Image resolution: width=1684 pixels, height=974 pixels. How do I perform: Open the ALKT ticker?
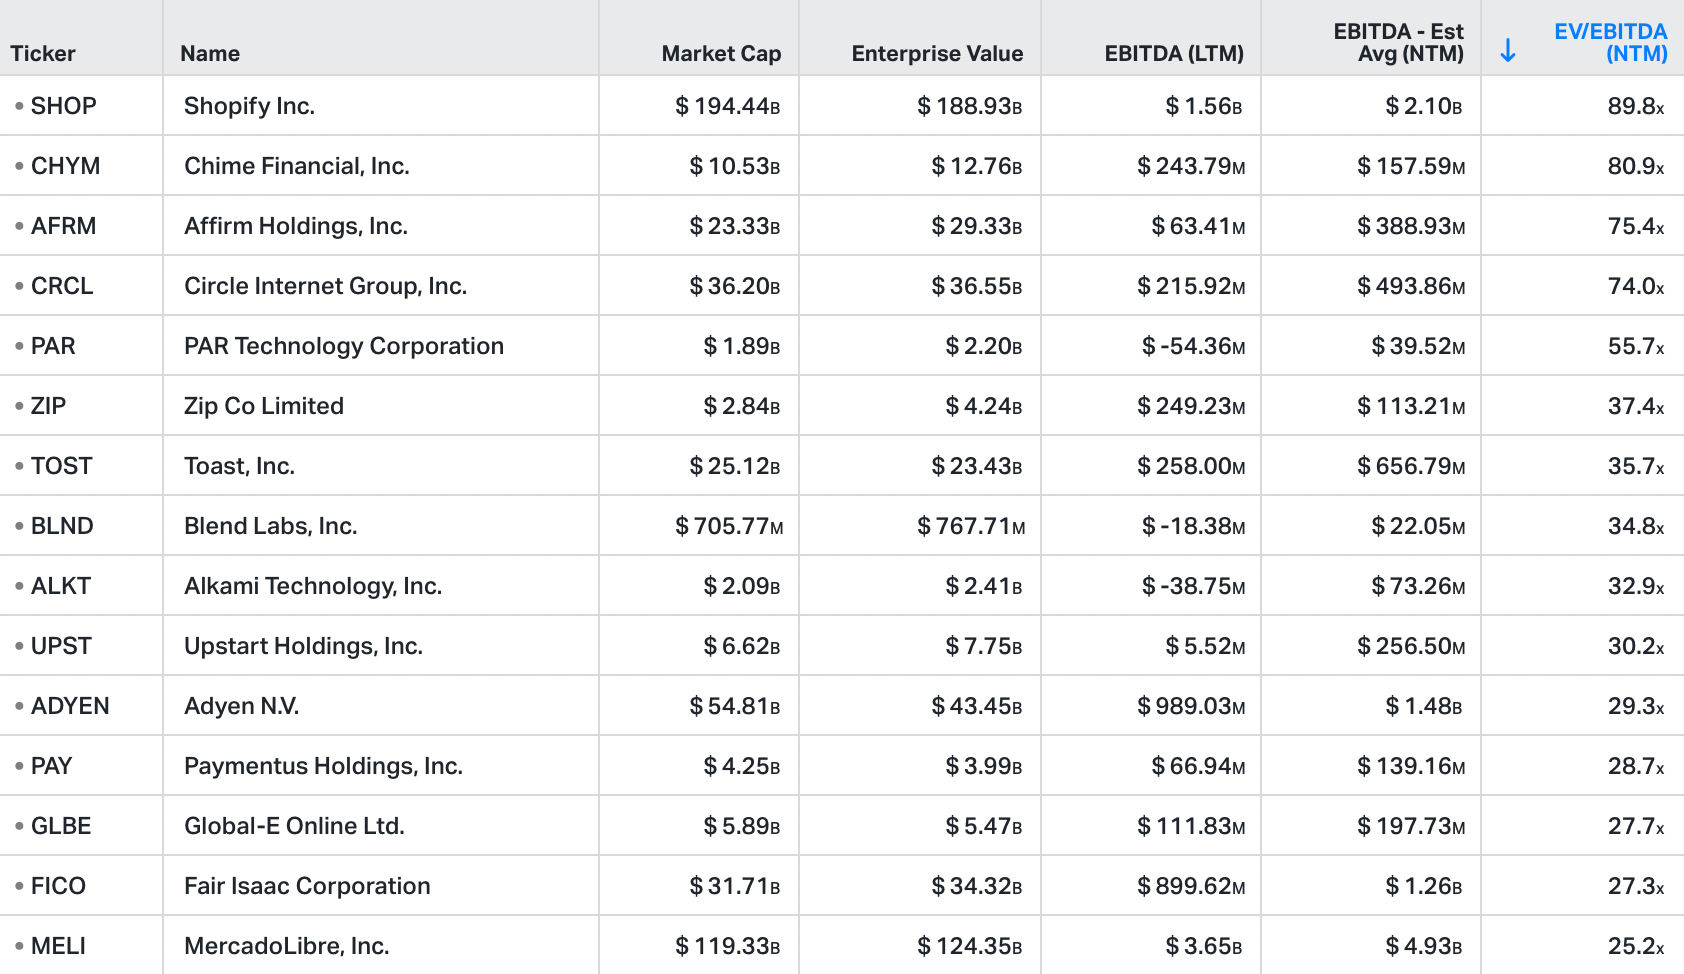pyautogui.click(x=61, y=586)
